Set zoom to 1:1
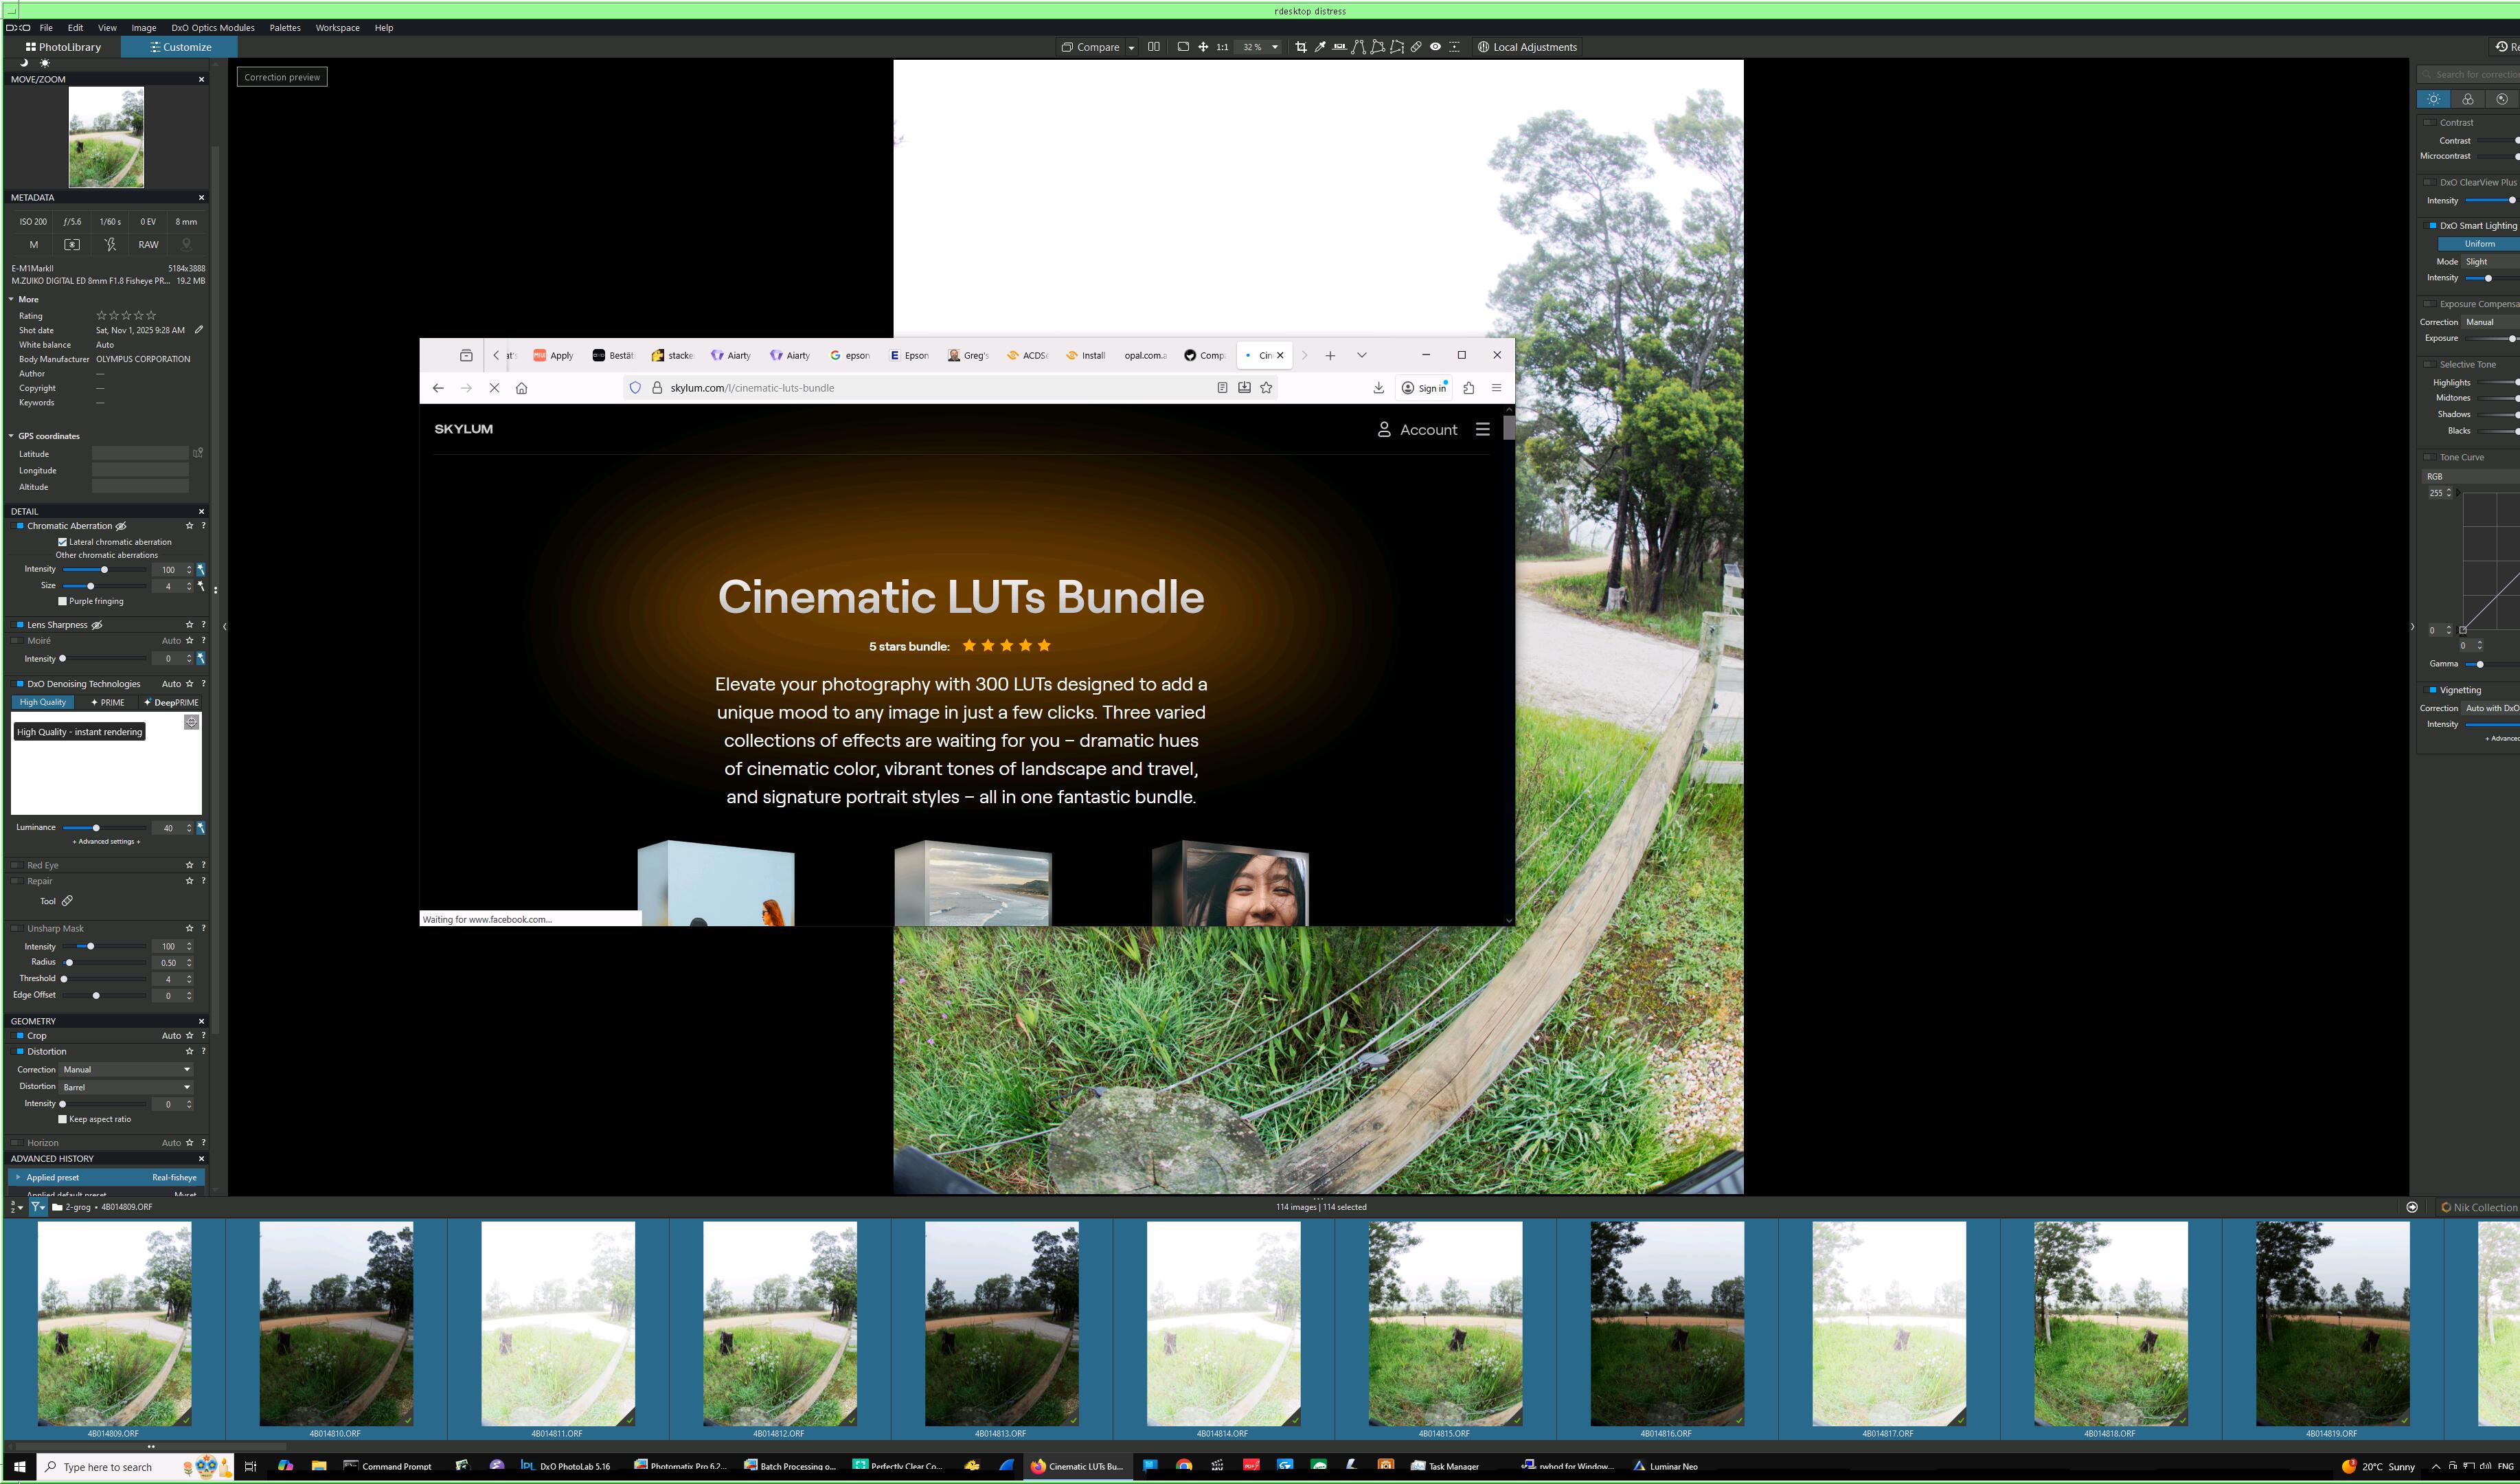Image resolution: width=2520 pixels, height=1484 pixels. pos(1222,47)
